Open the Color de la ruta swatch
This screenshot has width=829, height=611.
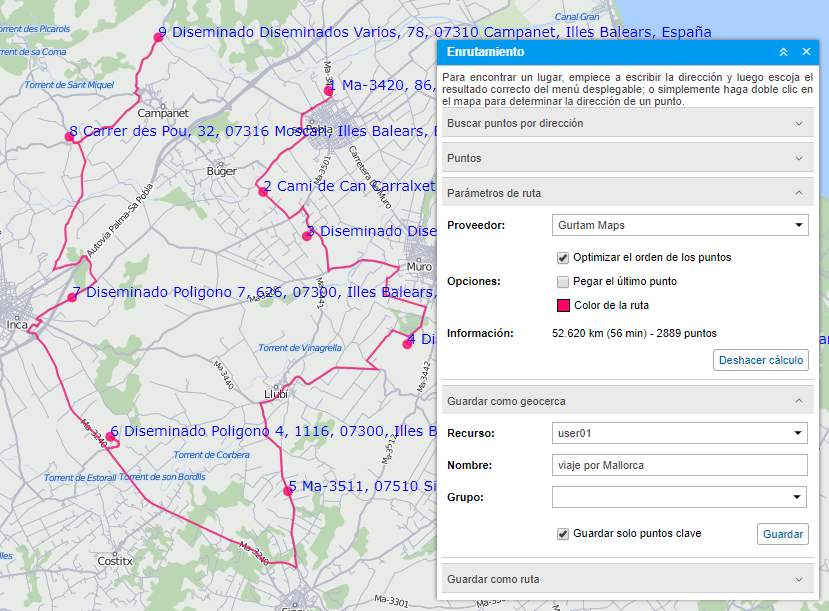pos(563,306)
